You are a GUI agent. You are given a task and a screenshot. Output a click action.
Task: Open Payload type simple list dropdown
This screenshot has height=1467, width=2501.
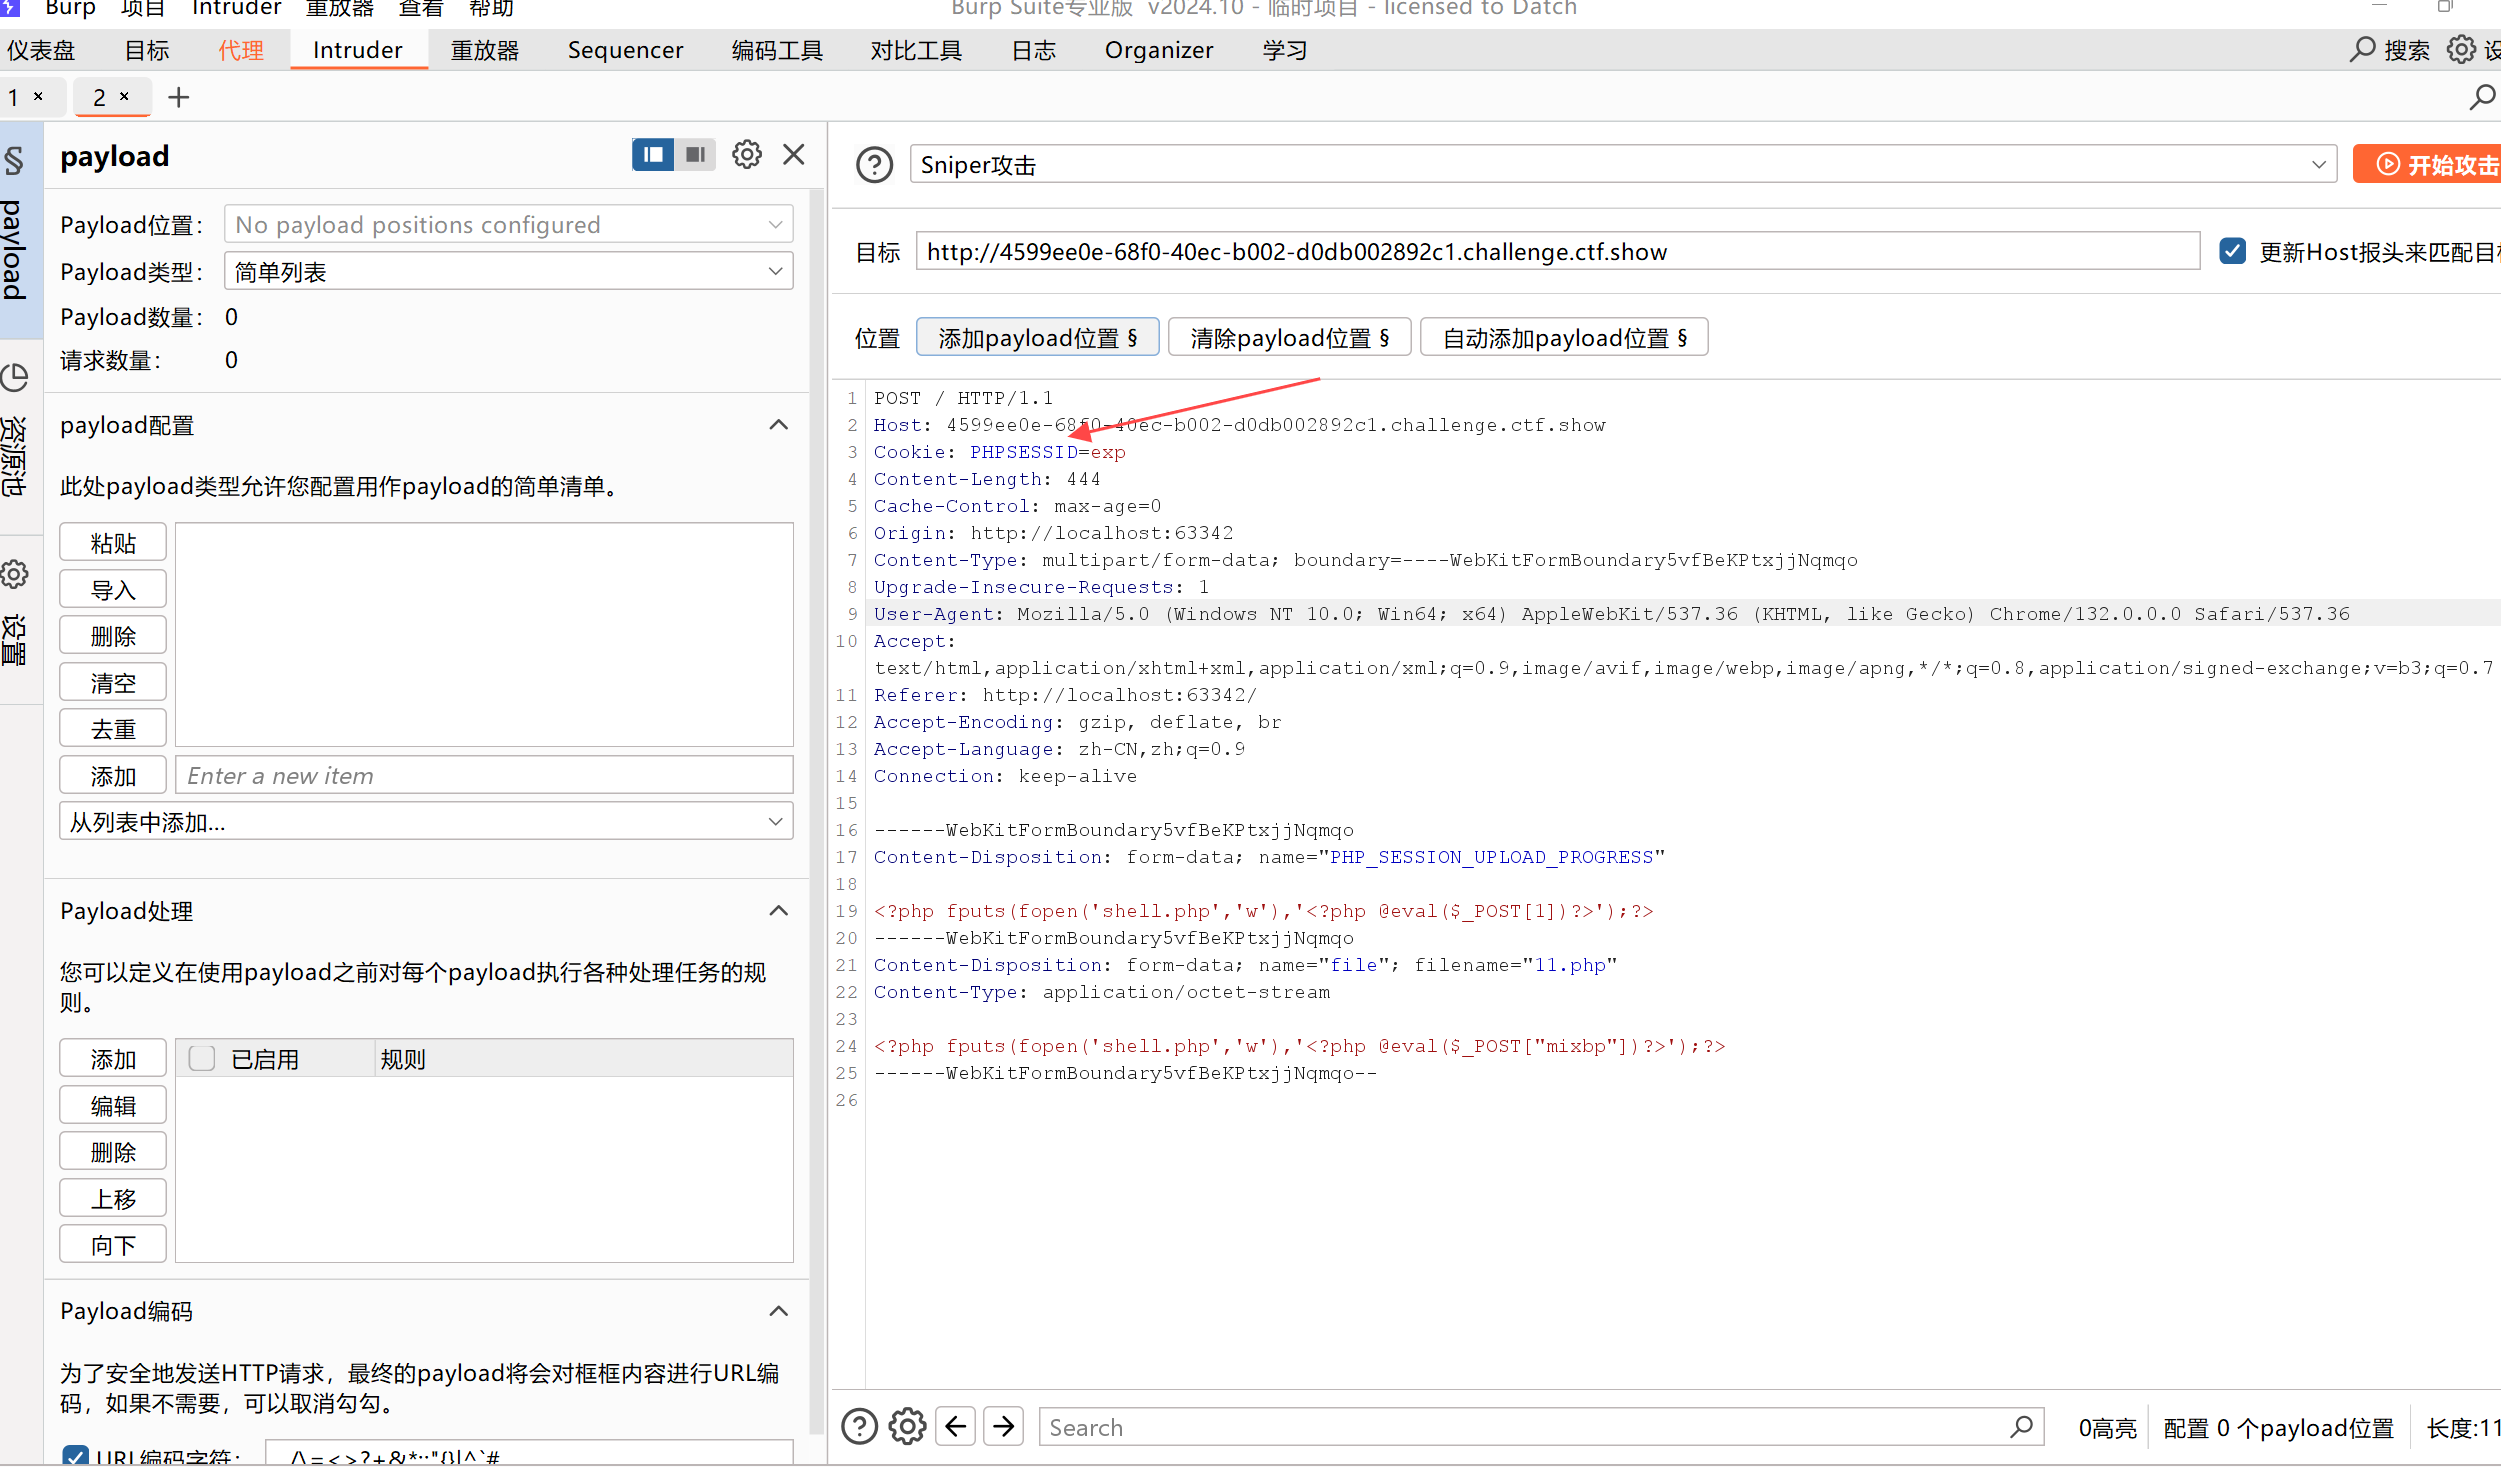(x=508, y=272)
